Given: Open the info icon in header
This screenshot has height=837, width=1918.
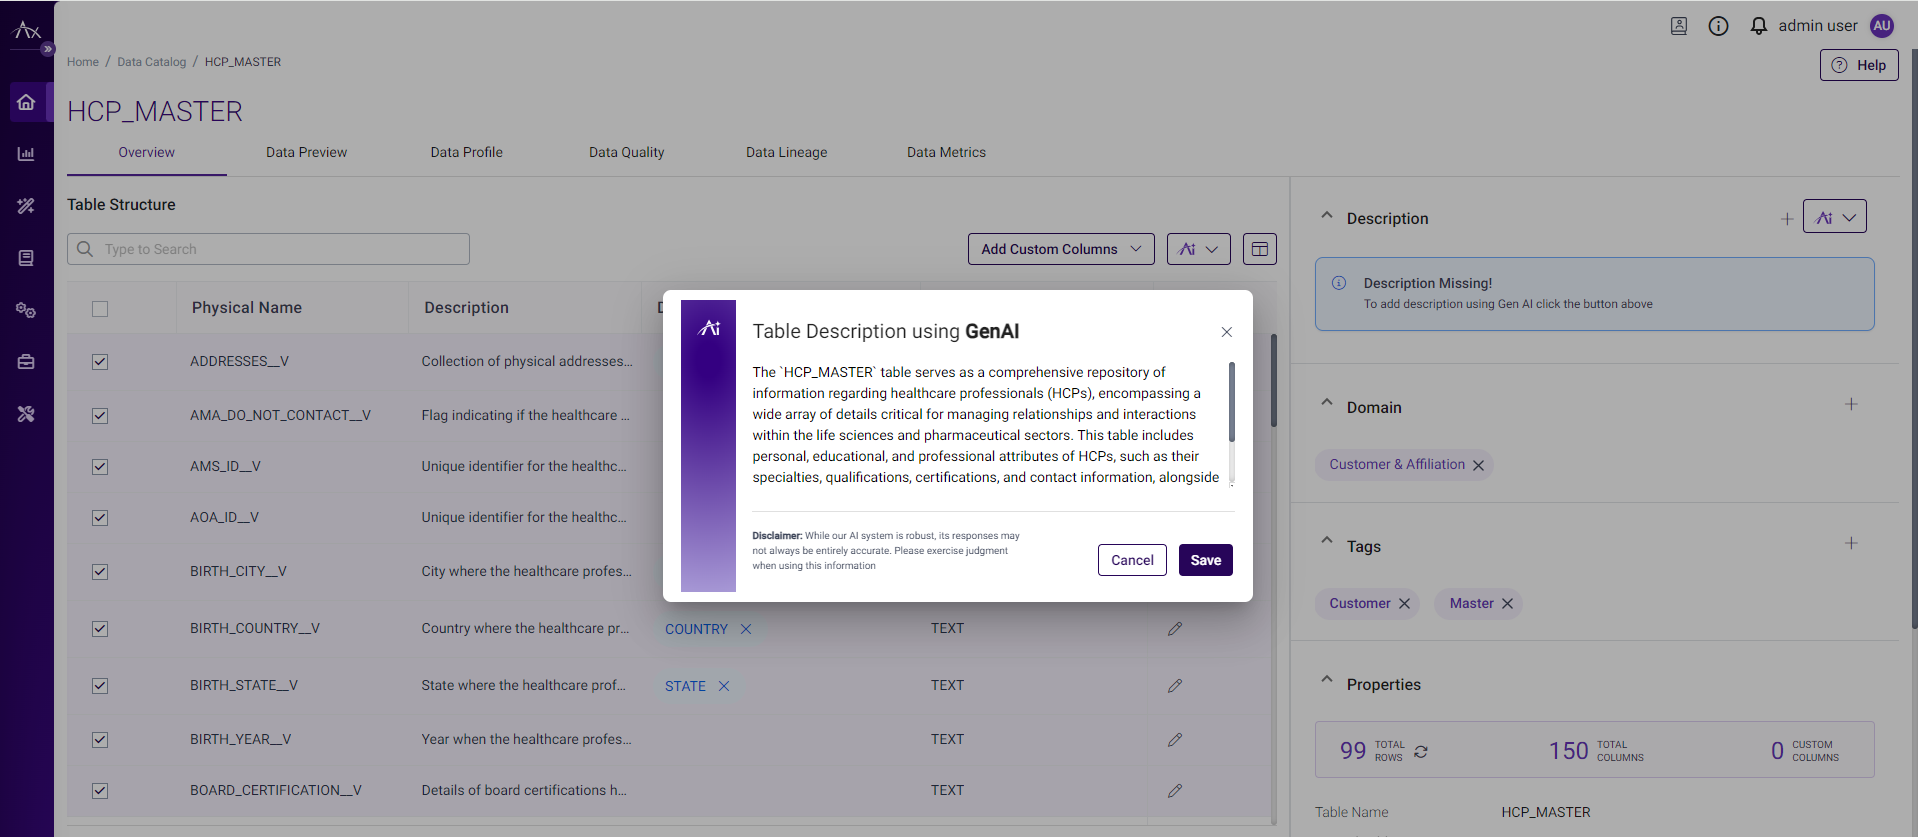Looking at the screenshot, I should (x=1718, y=26).
